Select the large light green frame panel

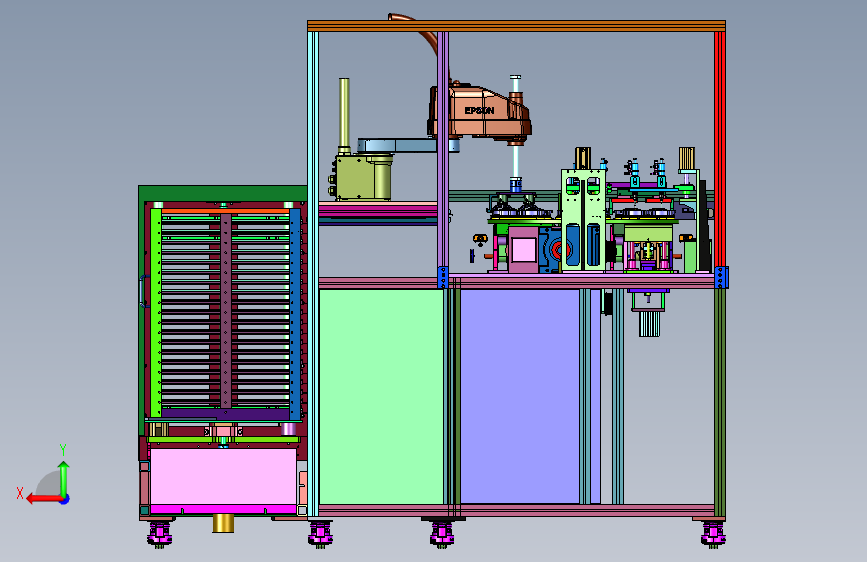click(x=382, y=397)
